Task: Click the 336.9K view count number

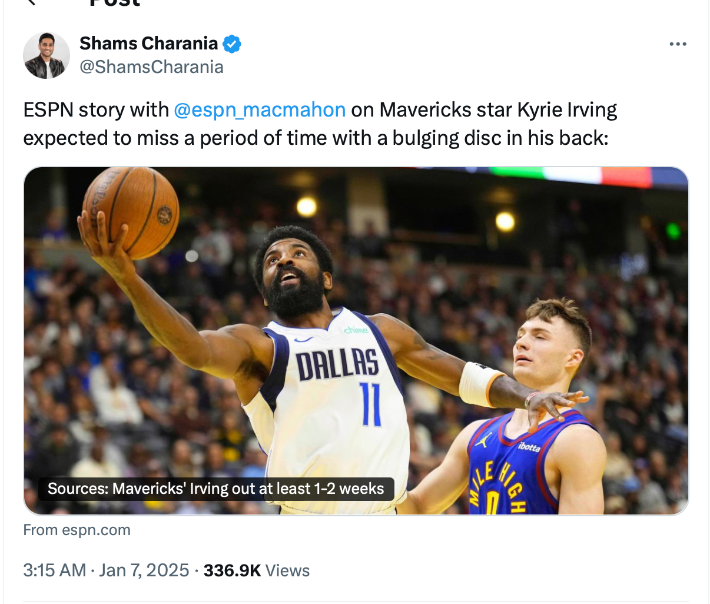Action: click(232, 571)
